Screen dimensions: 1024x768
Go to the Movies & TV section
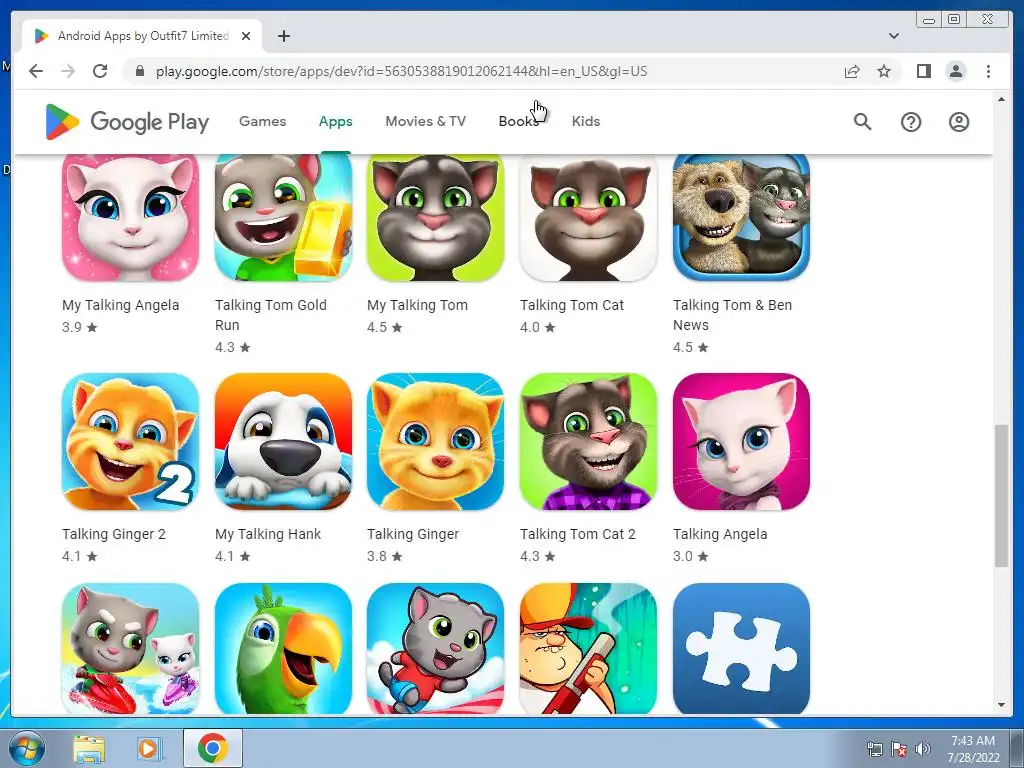(x=426, y=121)
